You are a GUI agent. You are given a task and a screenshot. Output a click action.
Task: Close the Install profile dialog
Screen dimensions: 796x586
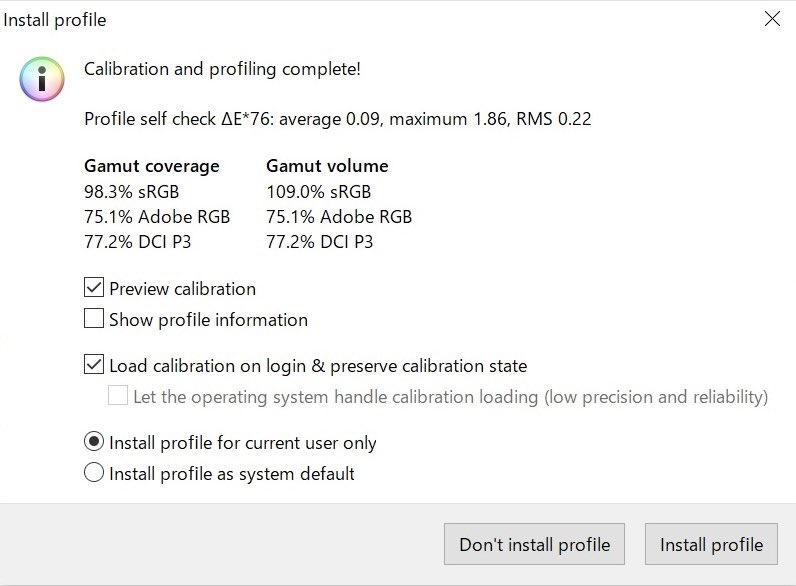coord(772,19)
